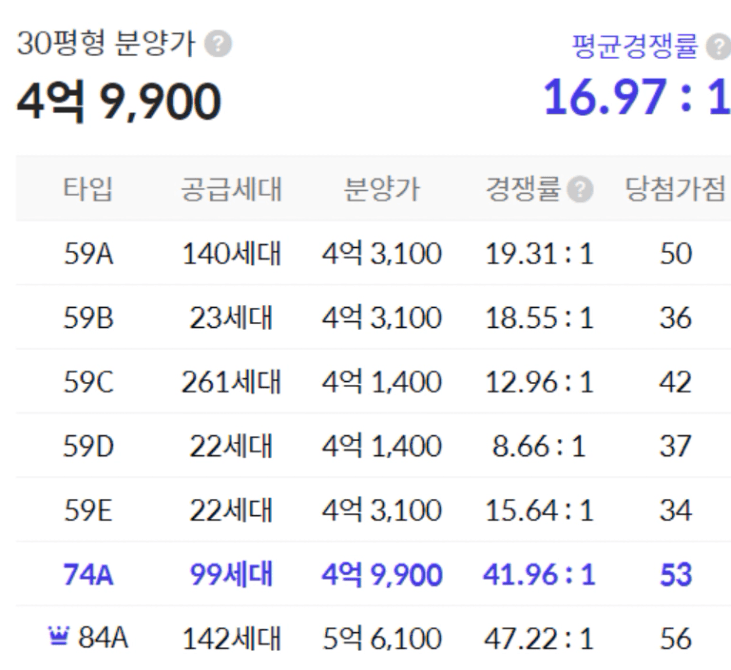Click winning score 37 in 59D row
Image resolution: width=731 pixels, height=670 pixels.
tap(676, 447)
